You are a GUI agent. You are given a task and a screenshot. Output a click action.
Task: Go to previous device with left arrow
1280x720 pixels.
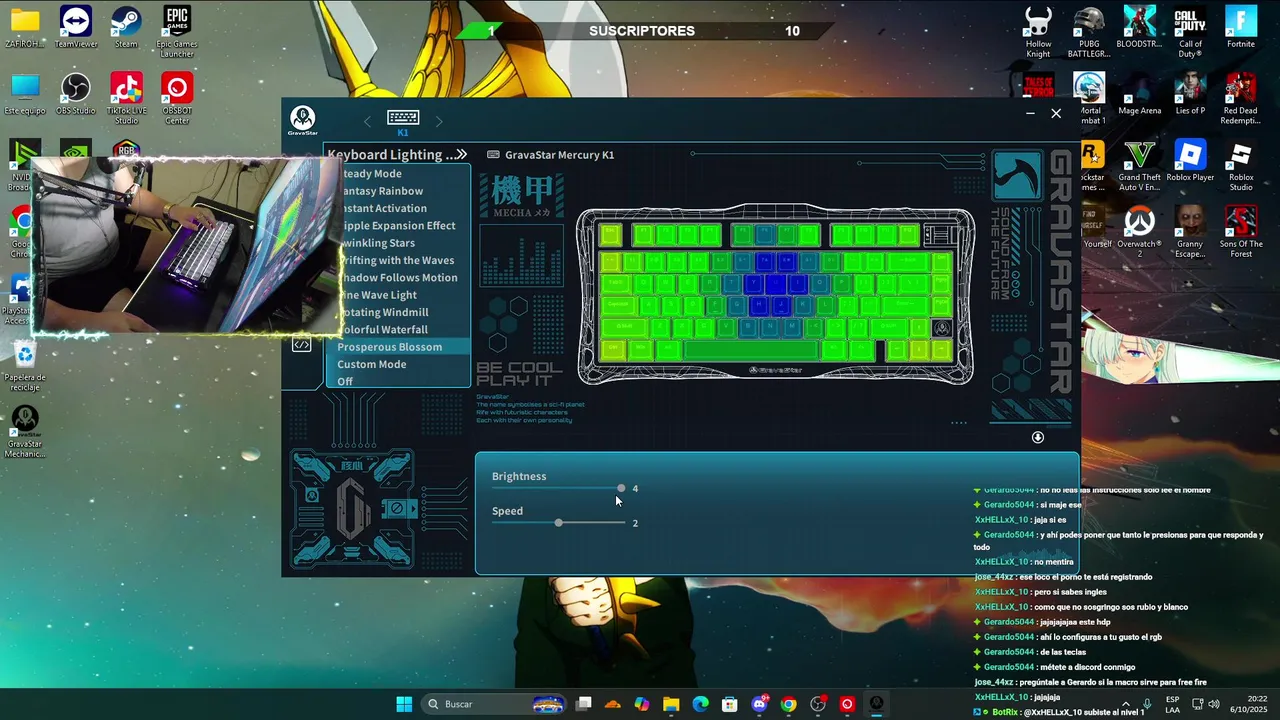coord(367,121)
